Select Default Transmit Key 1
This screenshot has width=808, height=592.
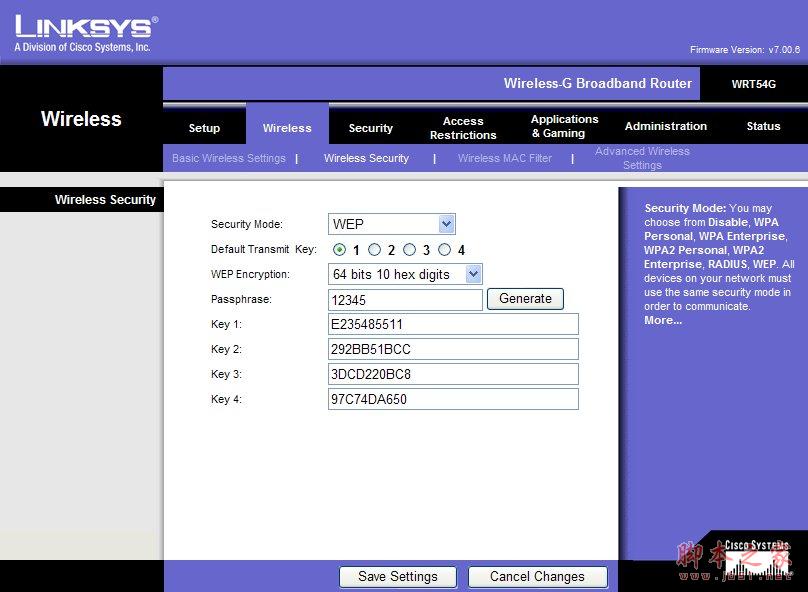(x=339, y=250)
